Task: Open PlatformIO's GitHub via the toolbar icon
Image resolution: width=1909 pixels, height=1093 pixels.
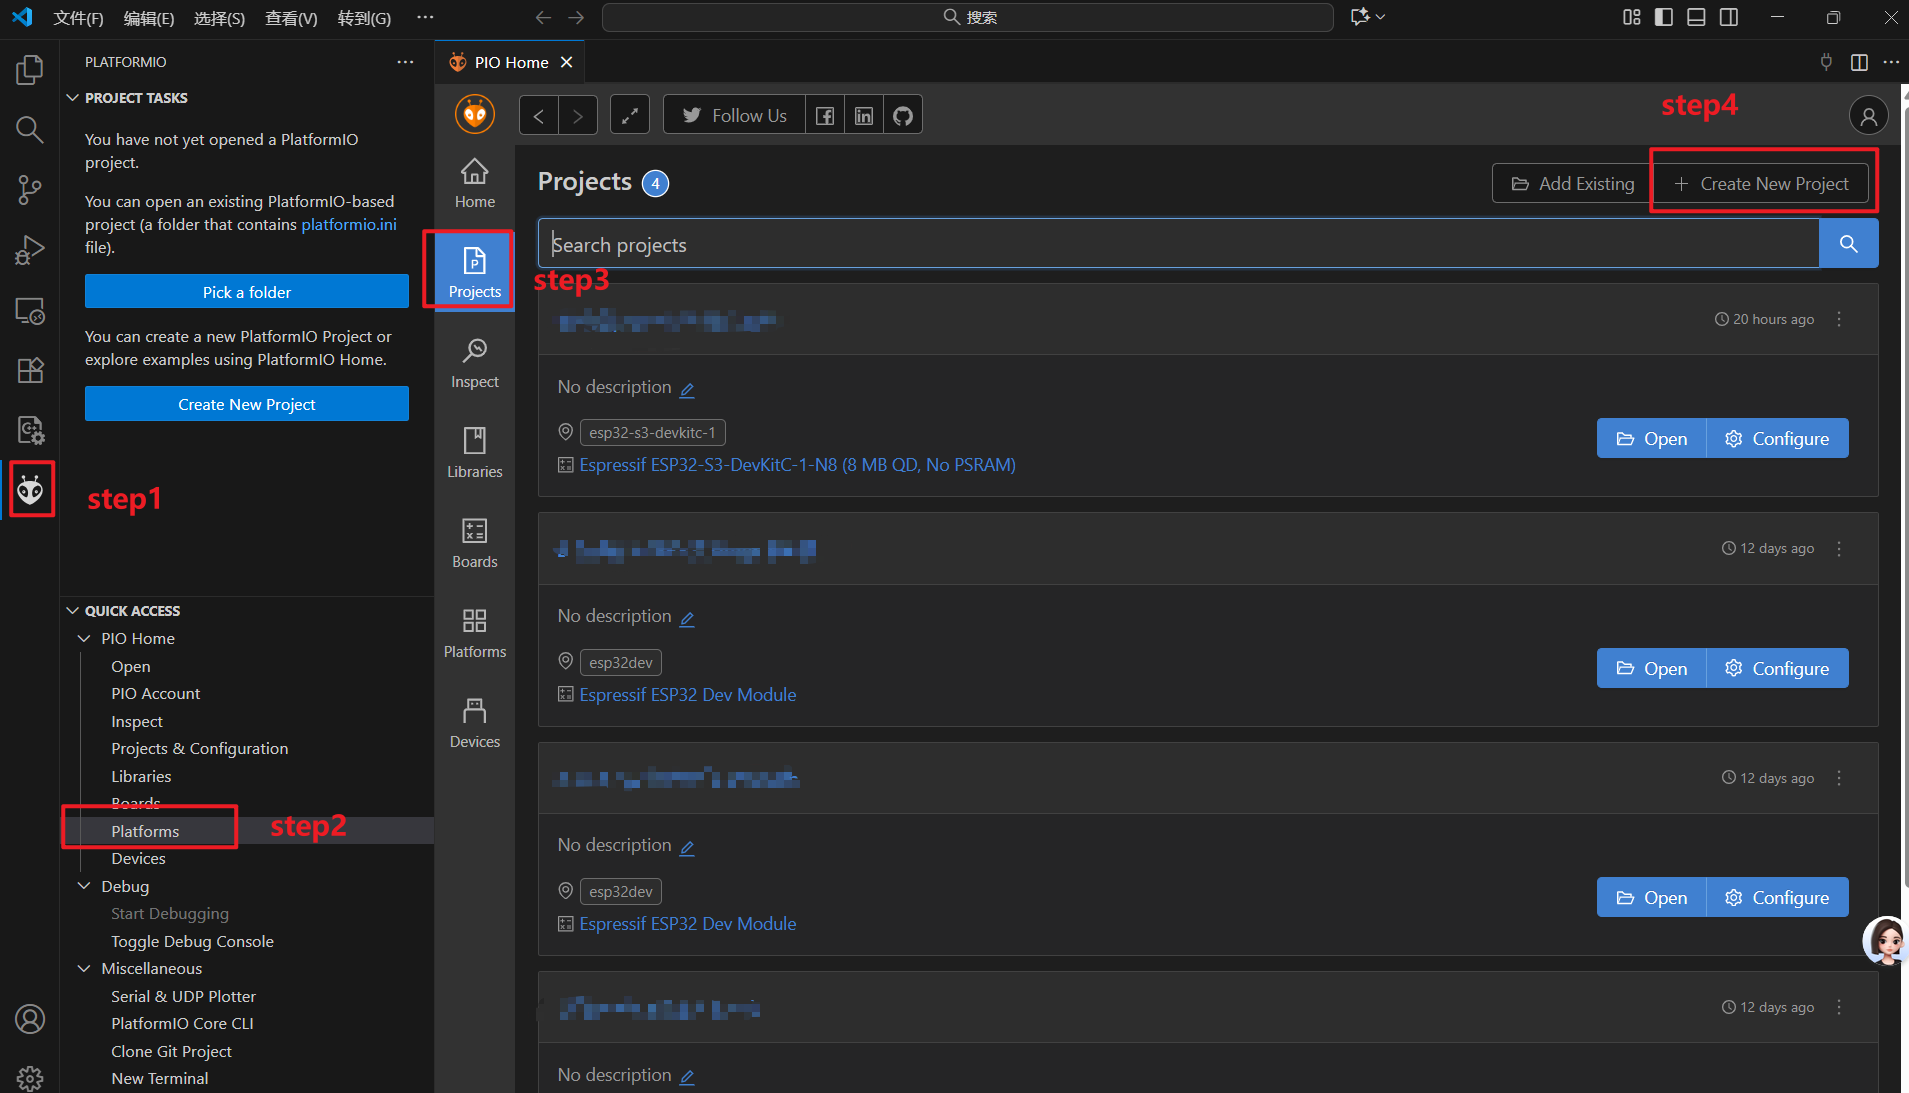Action: point(903,114)
